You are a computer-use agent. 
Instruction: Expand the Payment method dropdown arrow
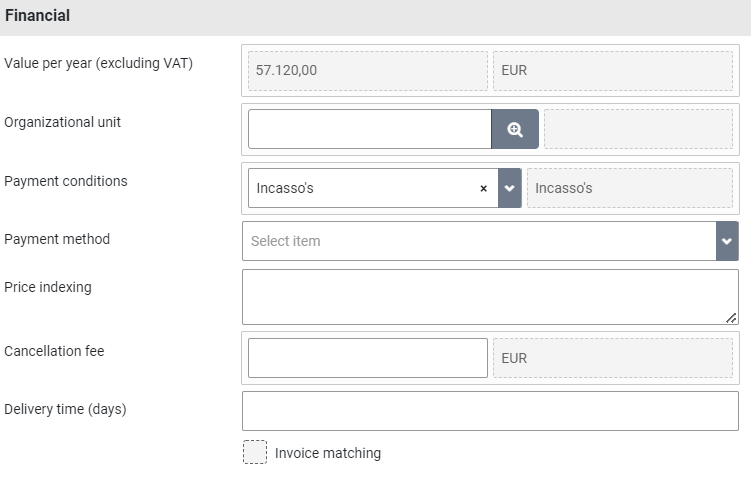727,241
